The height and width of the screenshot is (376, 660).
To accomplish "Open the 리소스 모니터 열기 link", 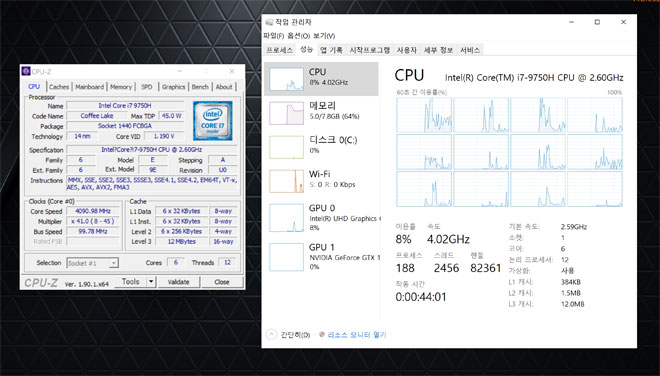I will click(357, 335).
